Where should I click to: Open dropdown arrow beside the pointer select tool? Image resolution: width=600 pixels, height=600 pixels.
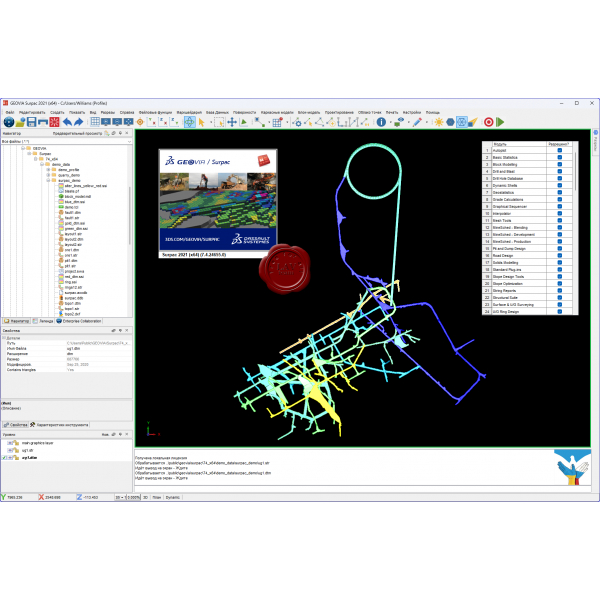click(211, 122)
